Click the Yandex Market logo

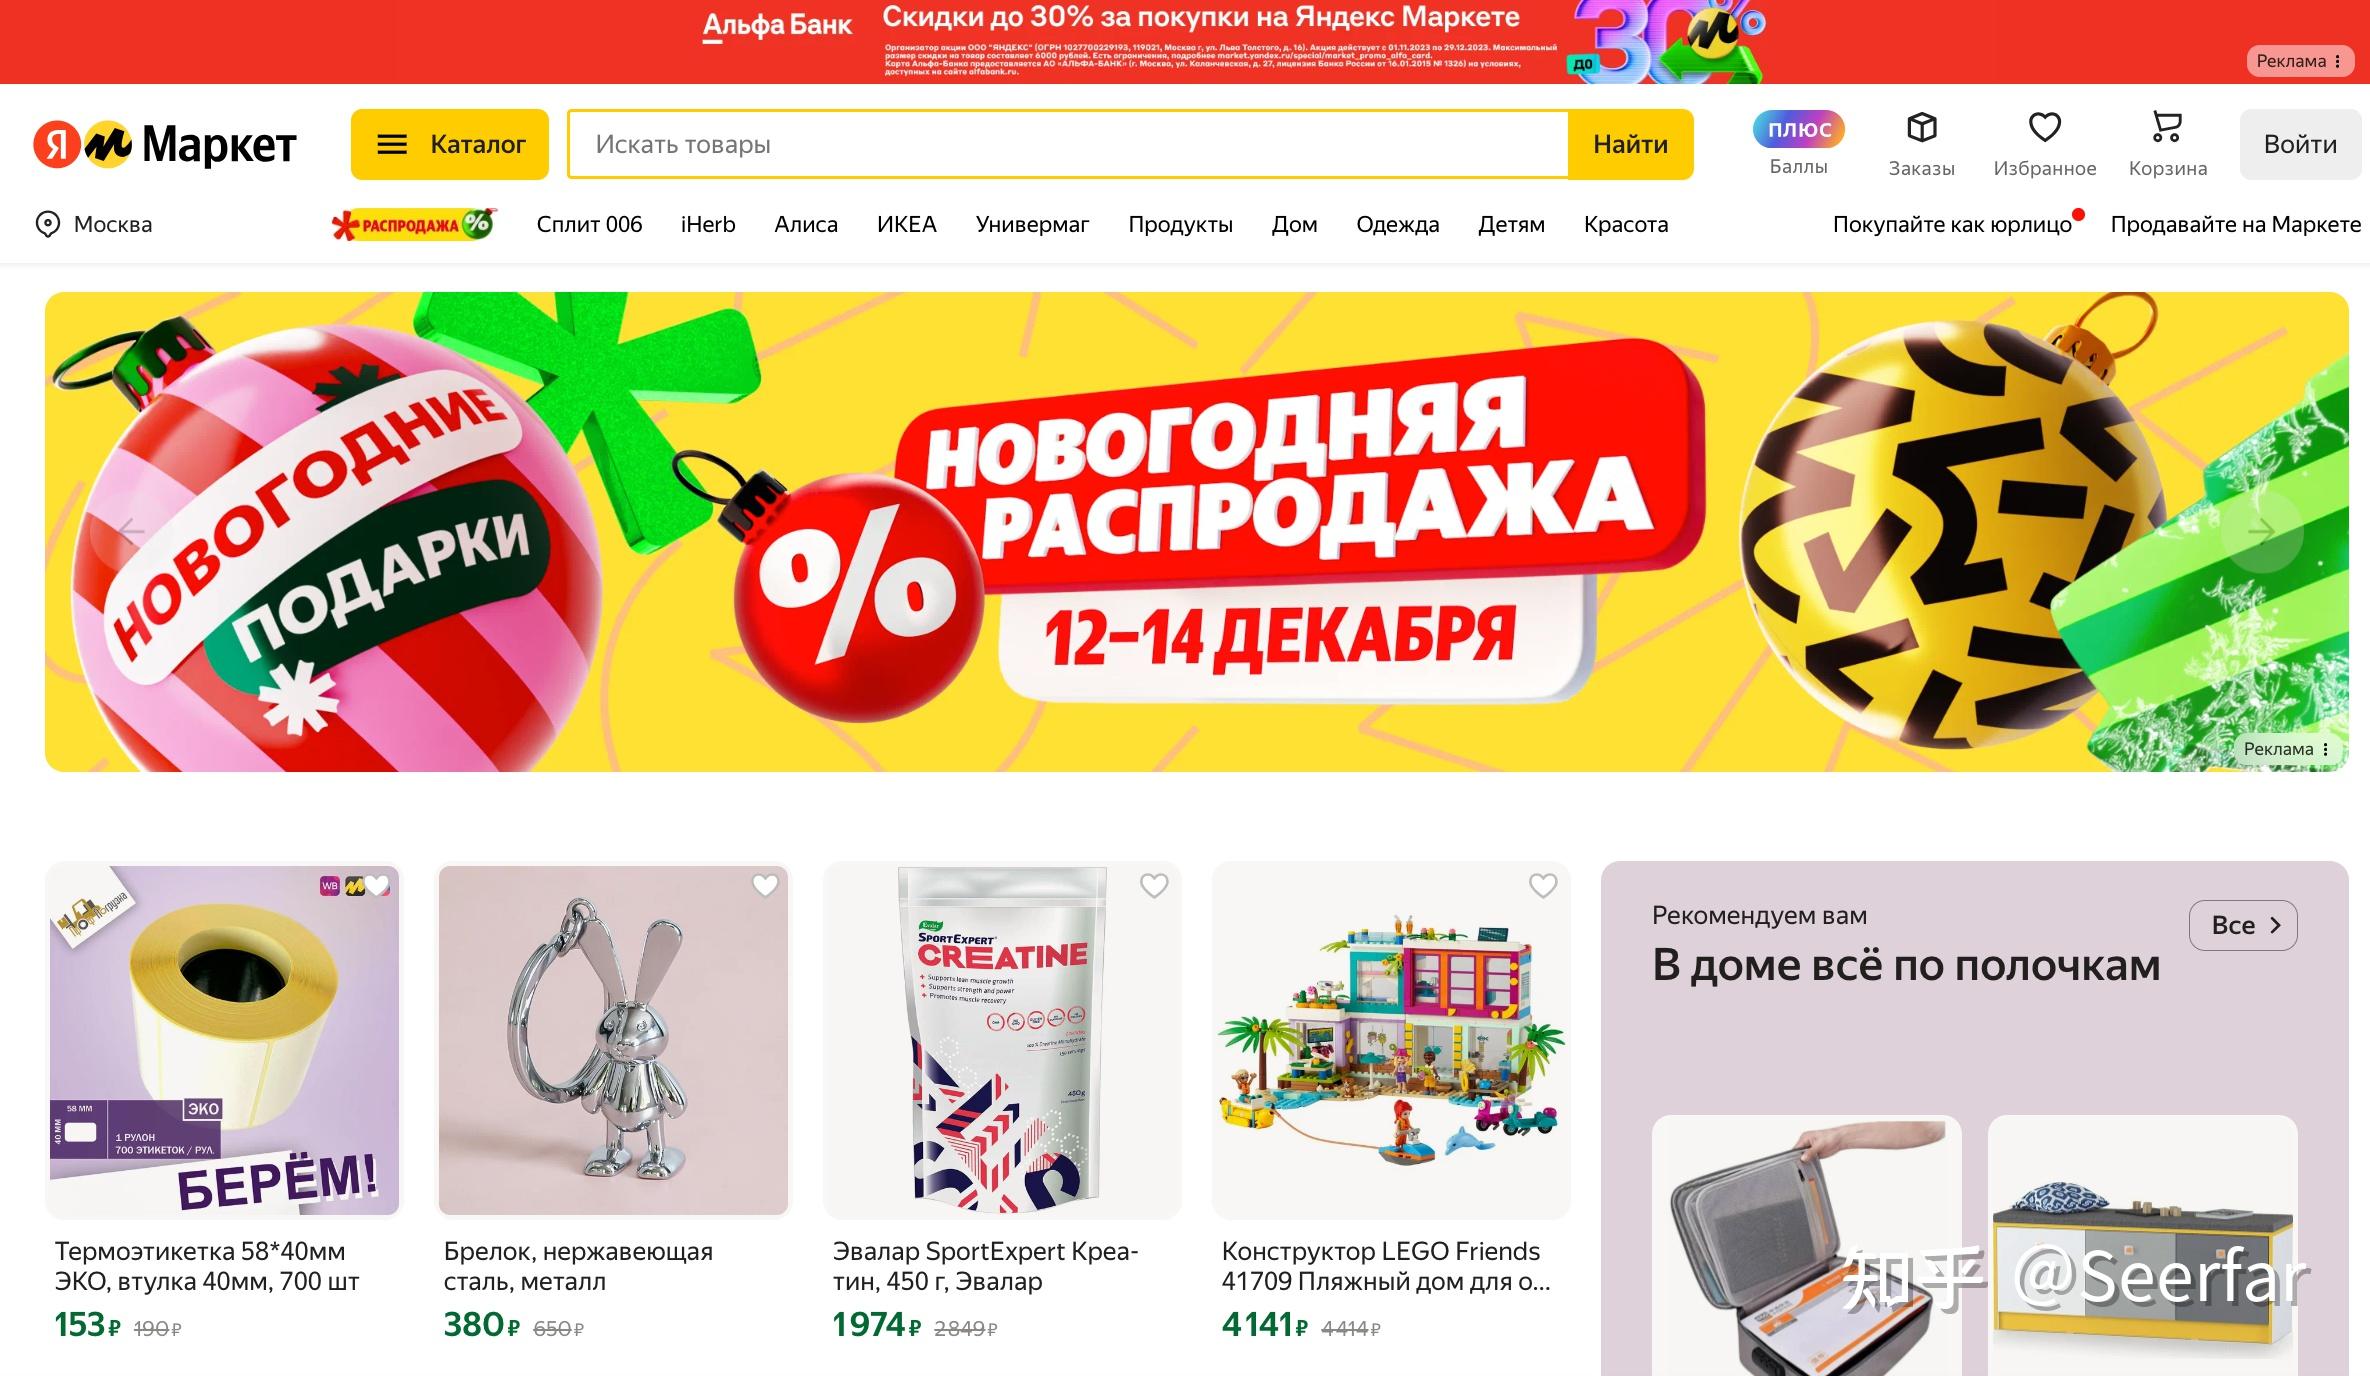tap(165, 144)
